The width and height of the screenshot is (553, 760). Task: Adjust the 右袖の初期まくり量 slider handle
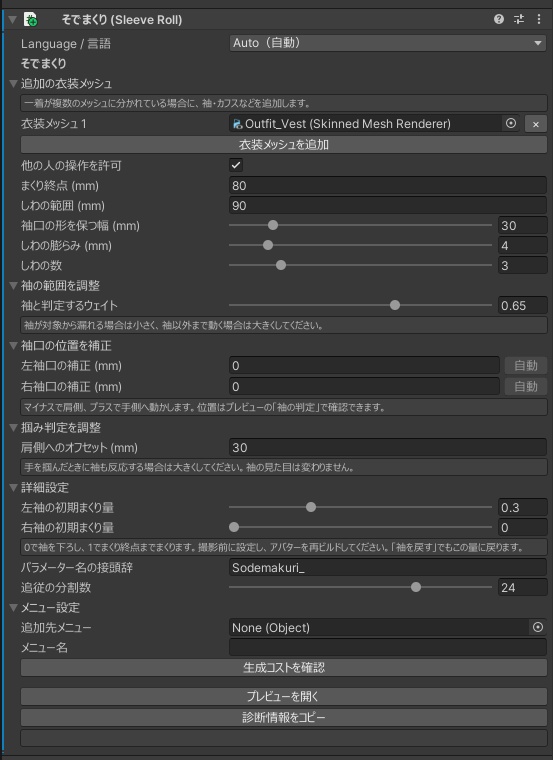[x=234, y=527]
